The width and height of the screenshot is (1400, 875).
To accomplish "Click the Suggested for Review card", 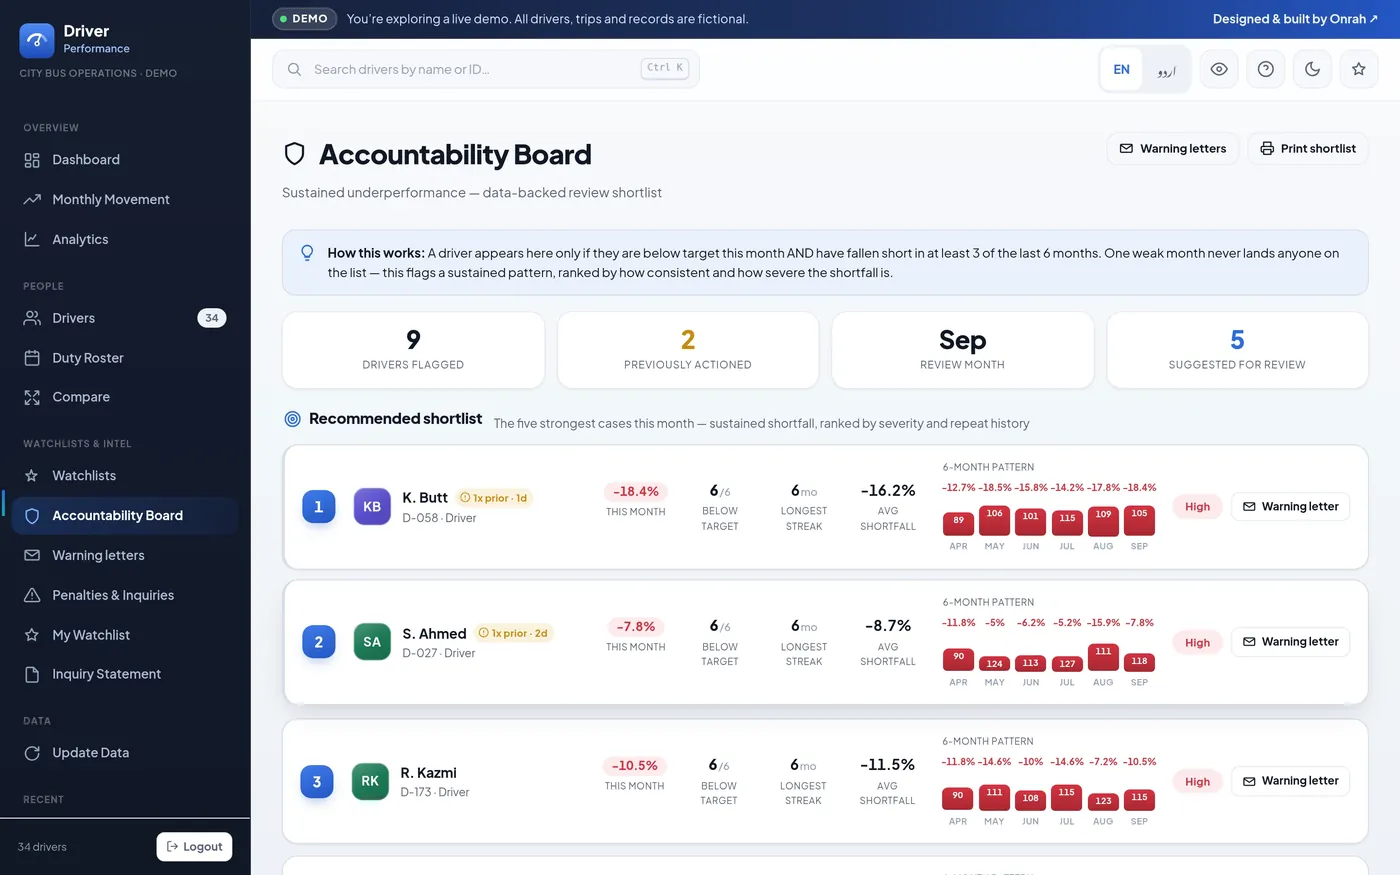I will click(1237, 350).
